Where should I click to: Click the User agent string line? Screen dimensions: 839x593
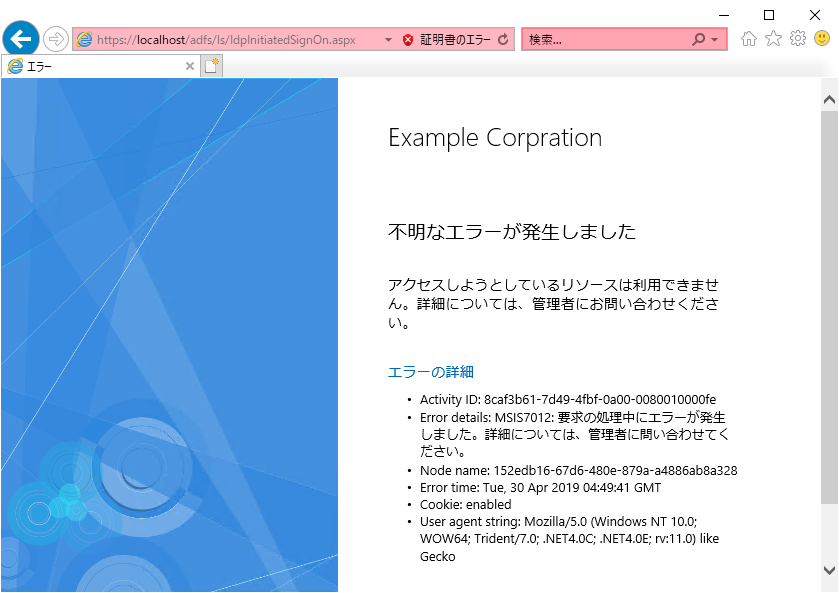click(x=569, y=539)
